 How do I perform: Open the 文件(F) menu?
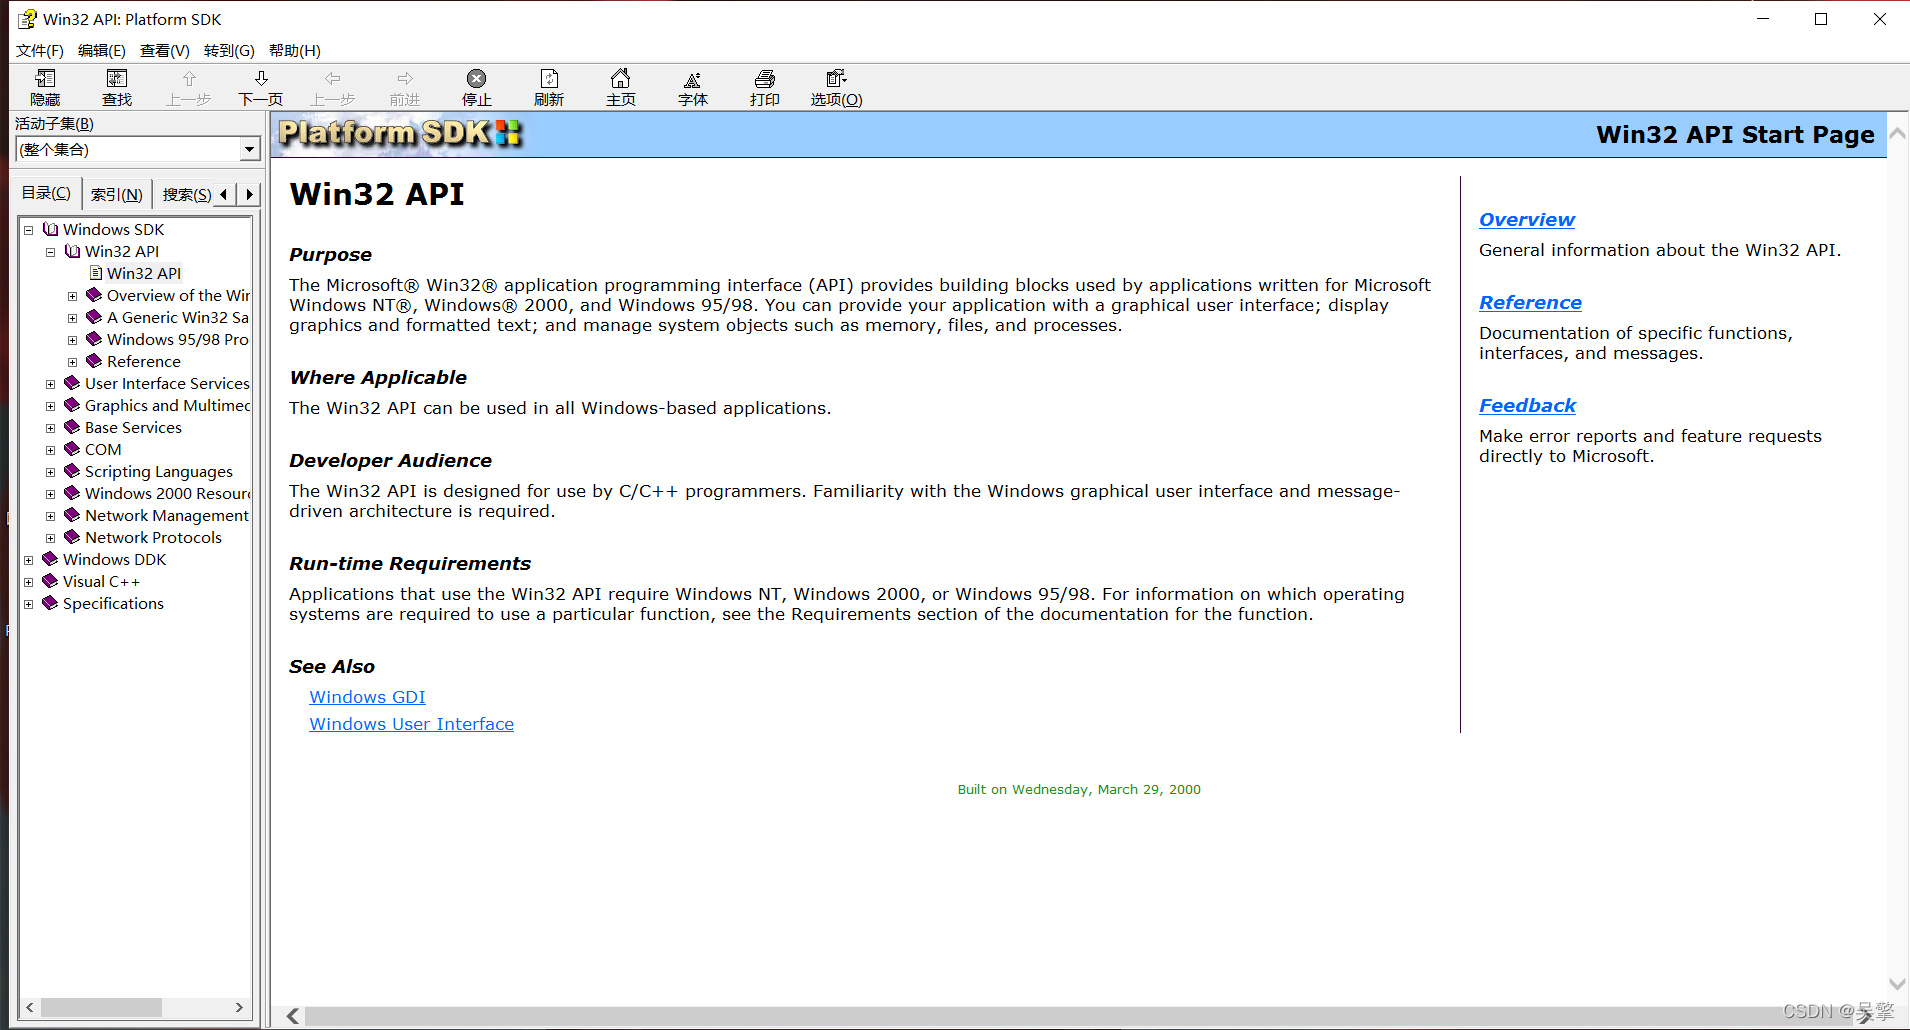(40, 50)
